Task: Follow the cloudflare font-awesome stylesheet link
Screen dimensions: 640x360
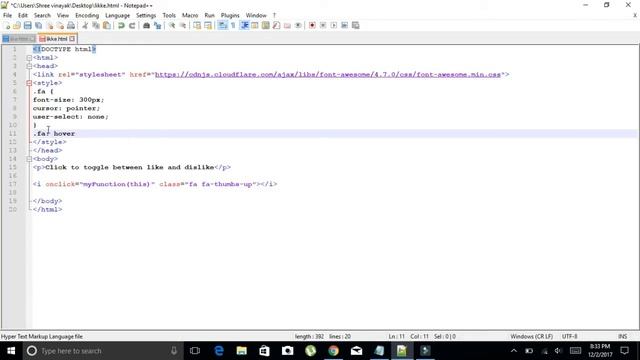Action: (x=328, y=74)
